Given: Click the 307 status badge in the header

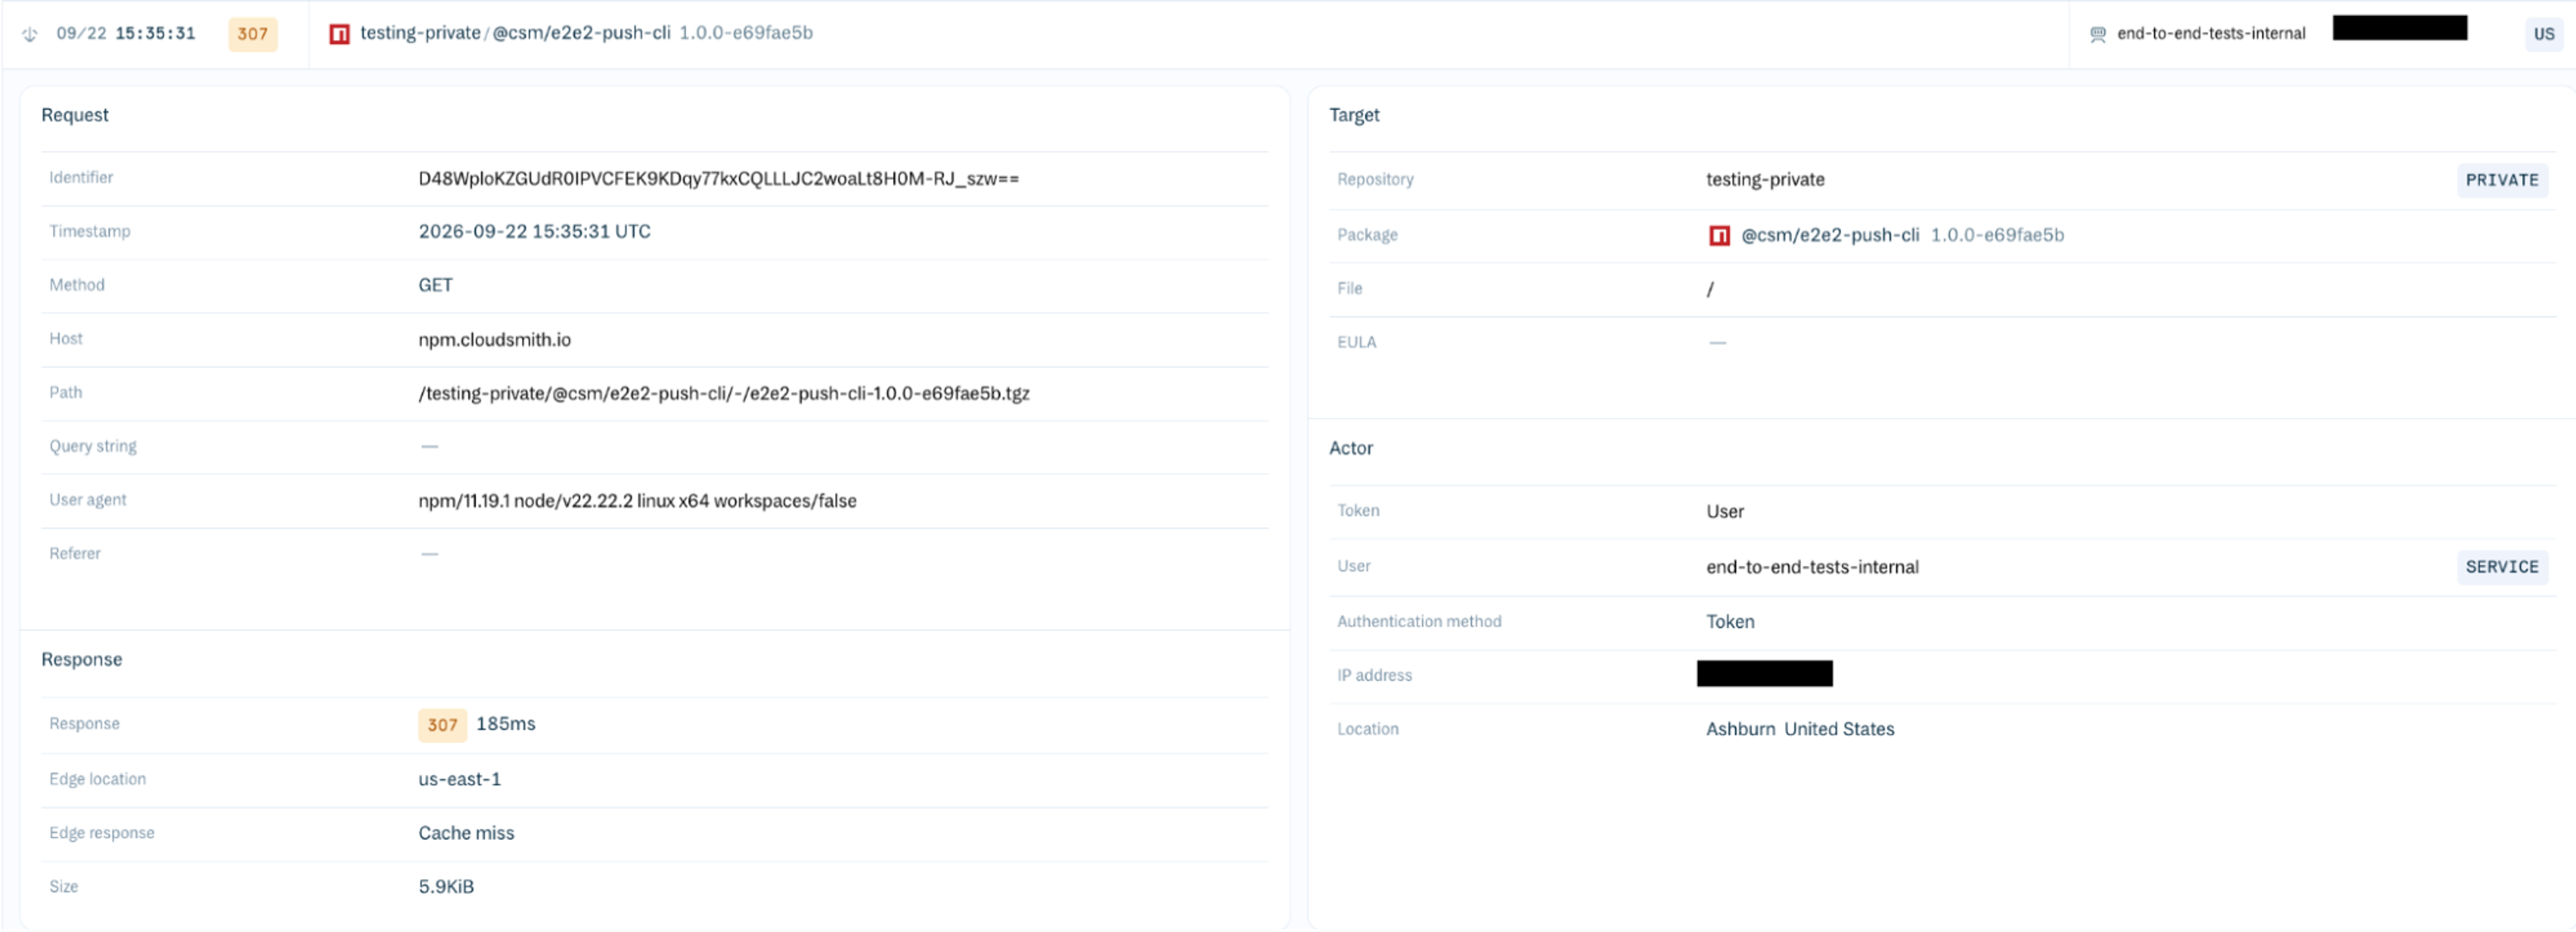Looking at the screenshot, I should 253,34.
